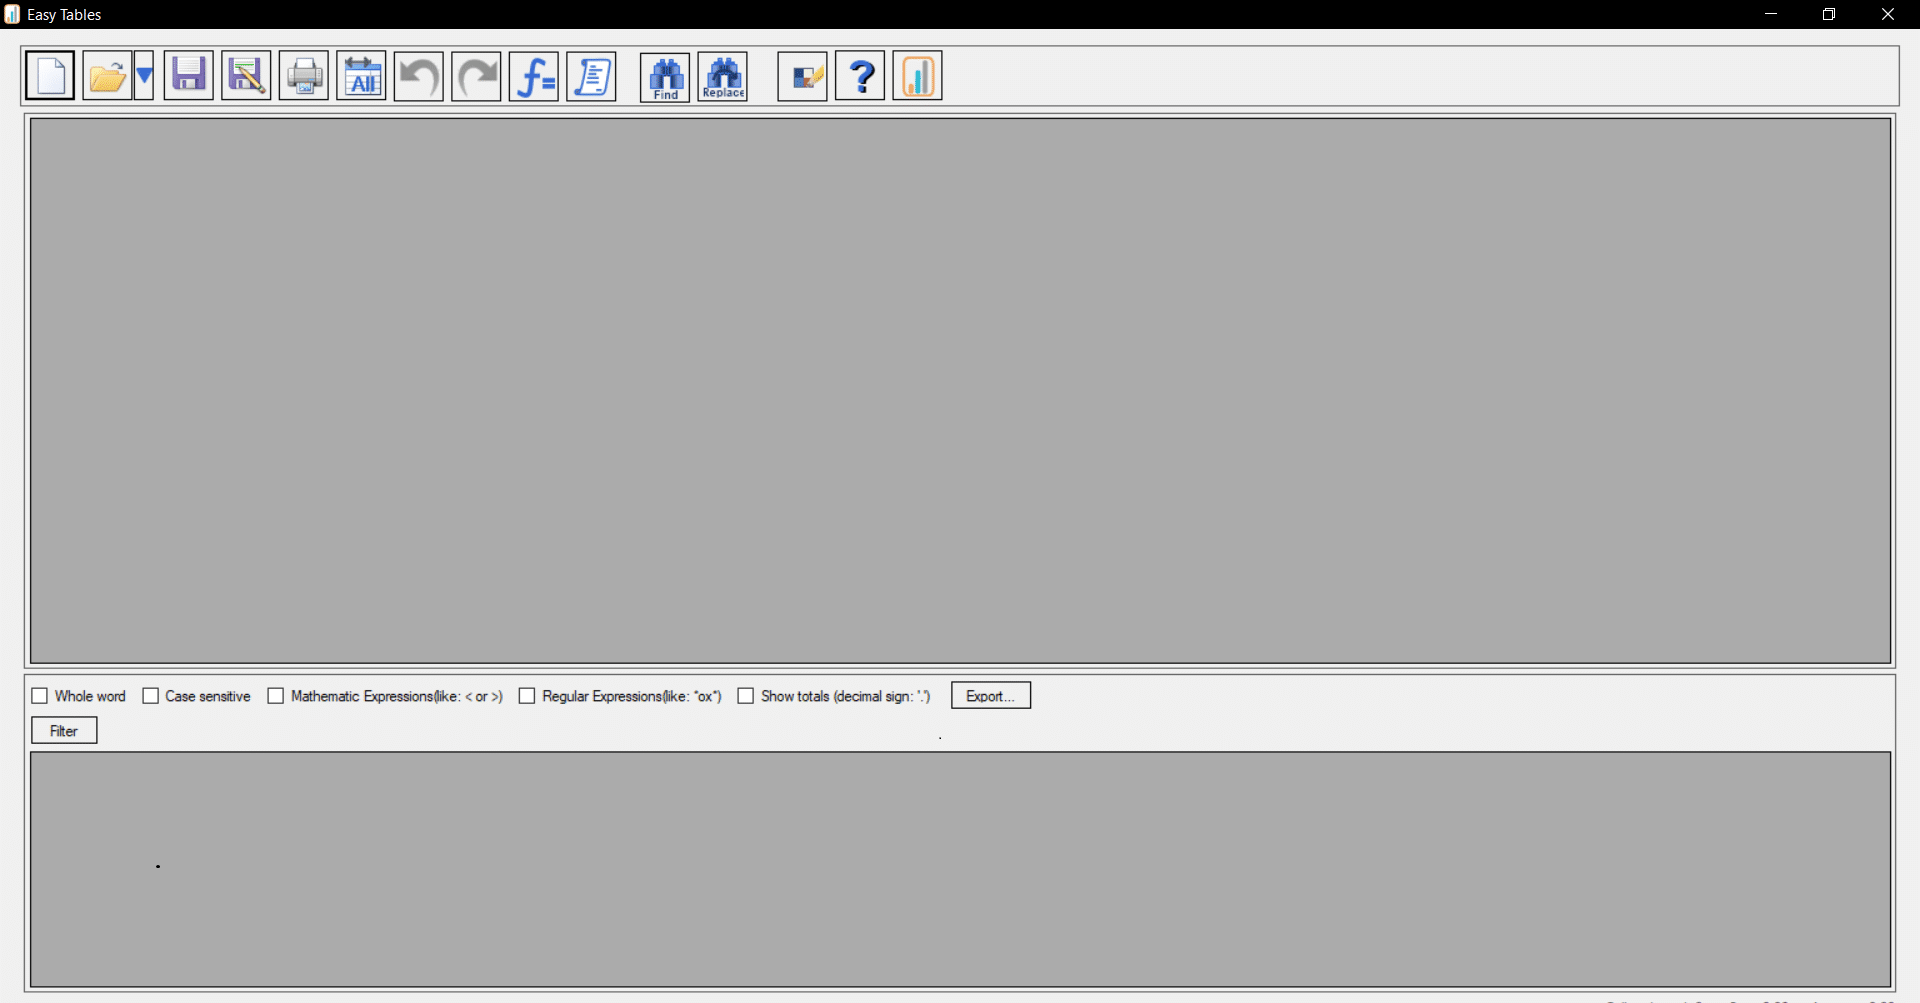This screenshot has height=1003, width=1920.
Task: Toggle Mathematic Expressions checkbox
Action: point(276,696)
